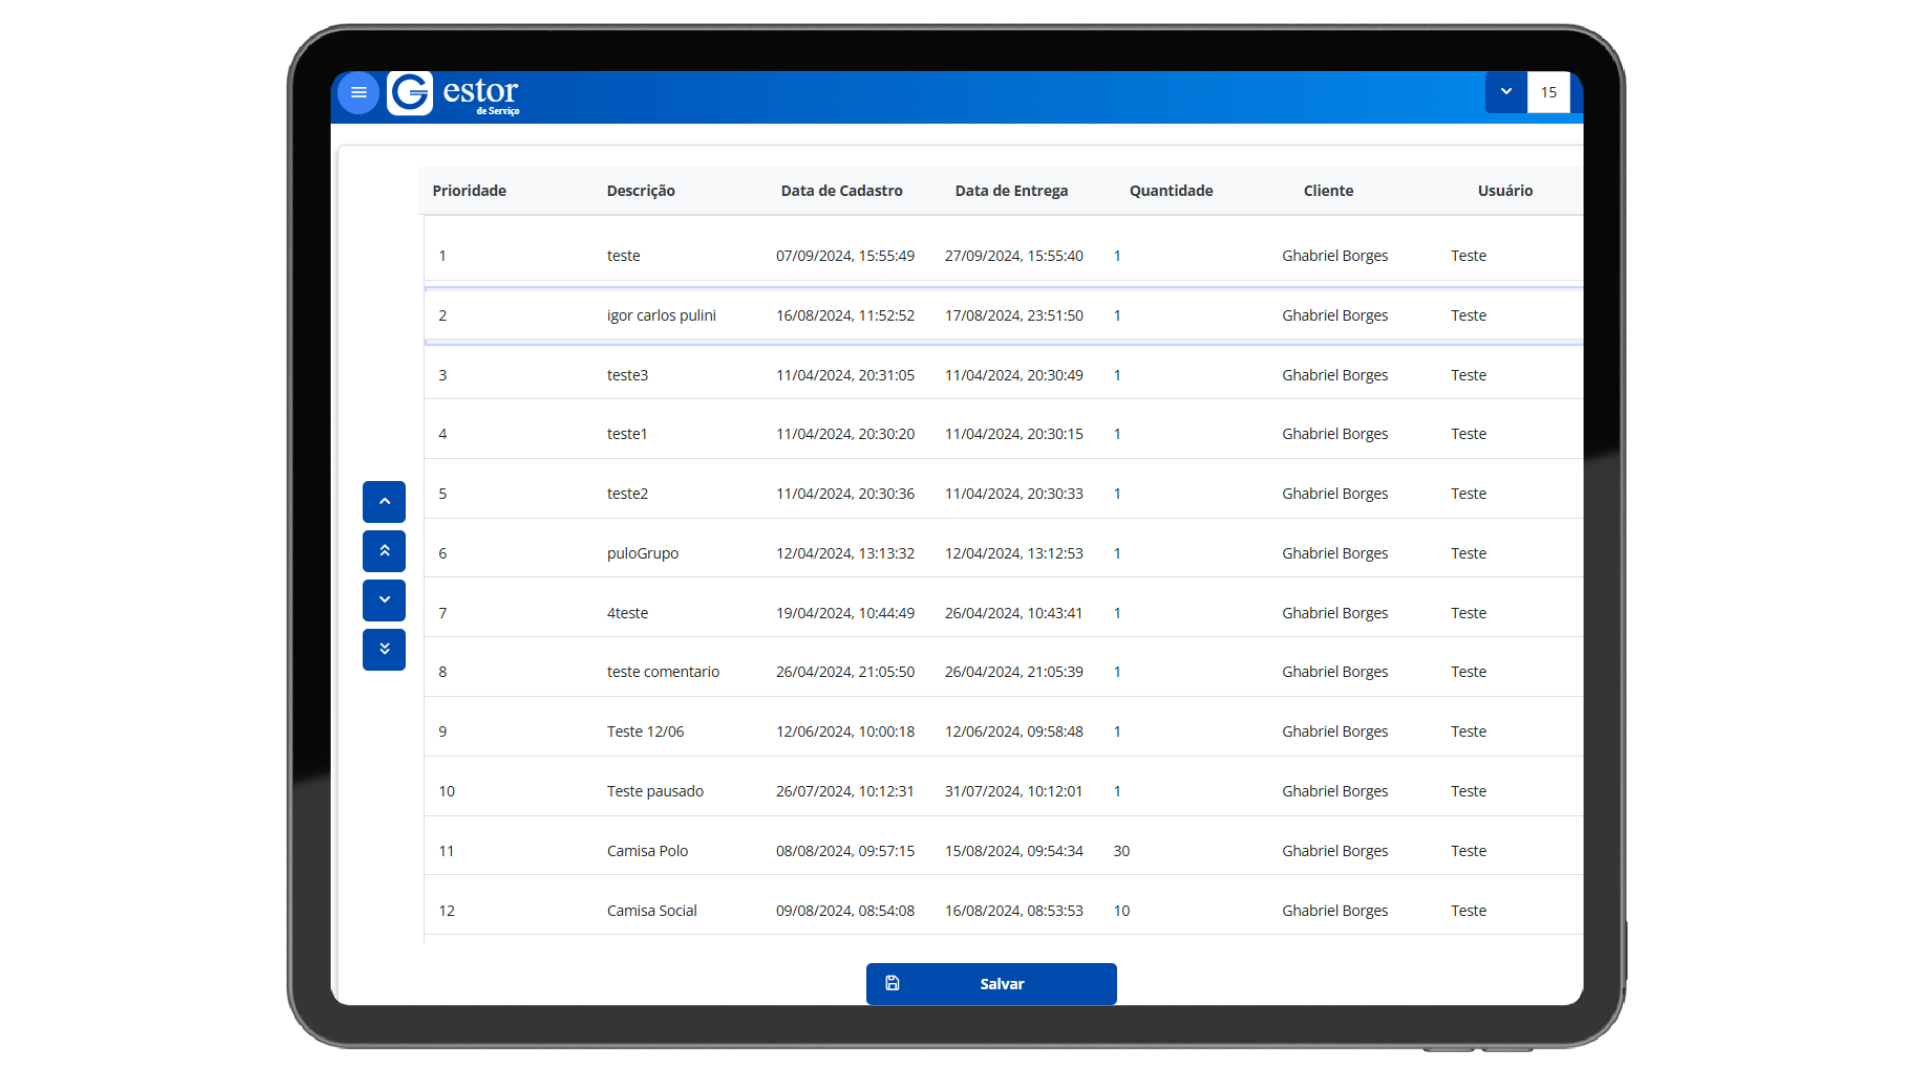Click the save disk icon in Salvar

(x=892, y=984)
